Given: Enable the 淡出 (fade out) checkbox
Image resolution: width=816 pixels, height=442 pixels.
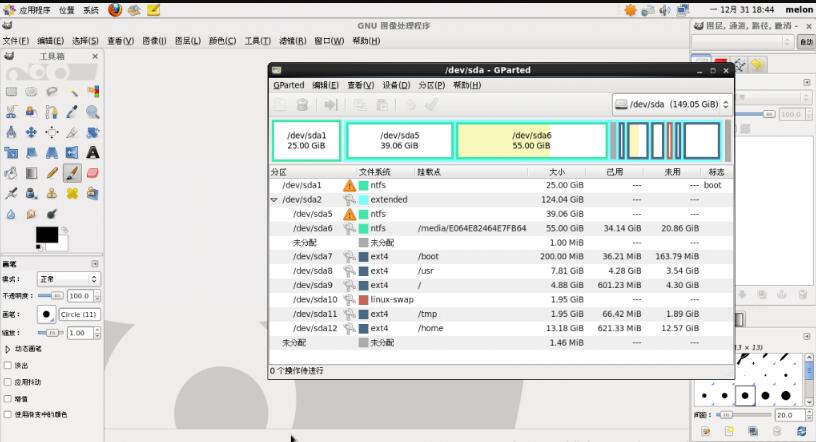Looking at the screenshot, I should pos(9,366).
